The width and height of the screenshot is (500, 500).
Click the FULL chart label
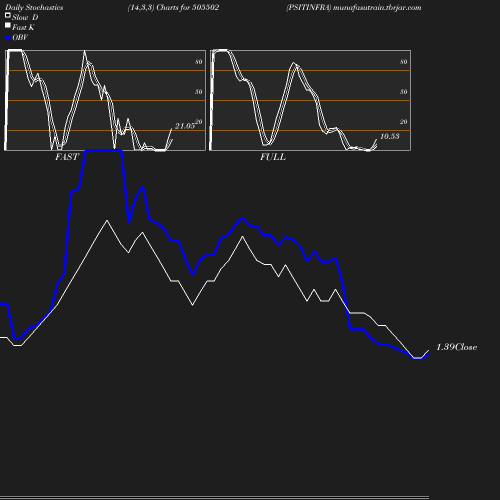click(273, 157)
